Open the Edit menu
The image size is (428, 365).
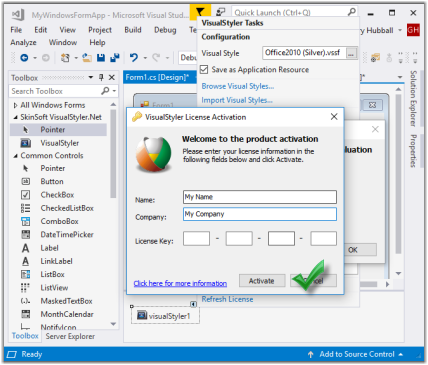(41, 30)
